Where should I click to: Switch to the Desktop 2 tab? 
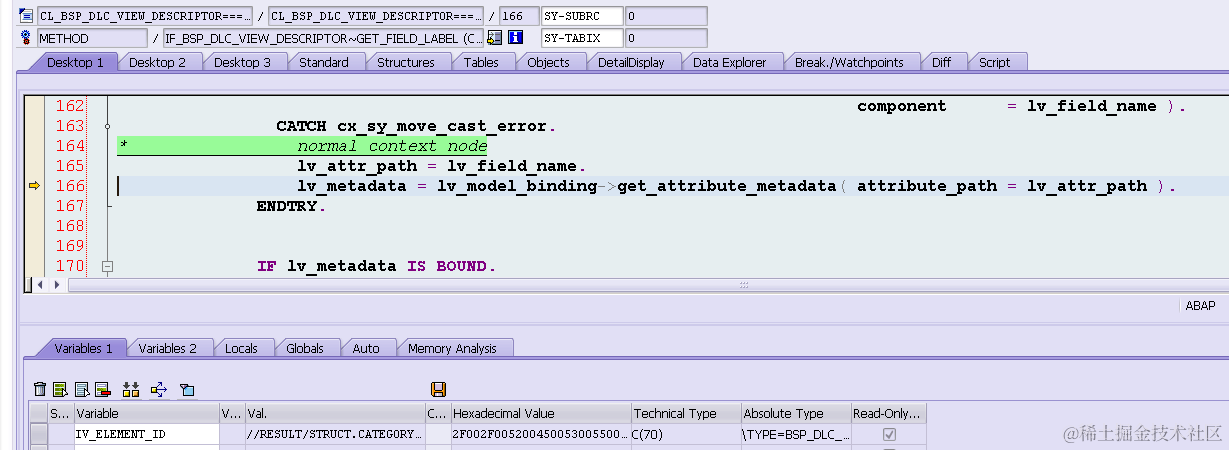click(158, 62)
